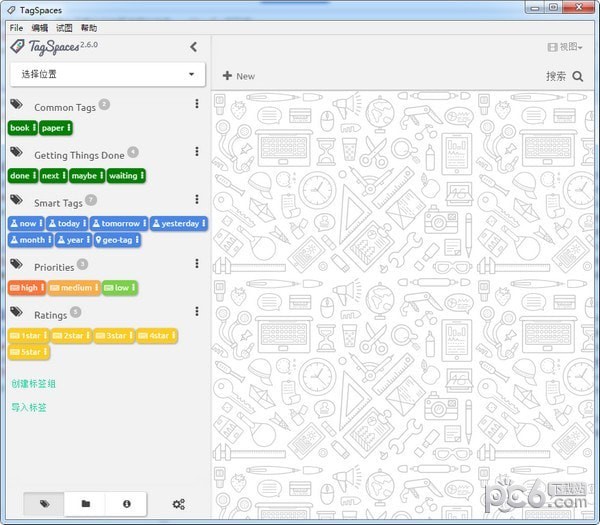Screen dimensions: 600x525
Task: Open Smart Tags three-dot menu
Action: [197, 200]
